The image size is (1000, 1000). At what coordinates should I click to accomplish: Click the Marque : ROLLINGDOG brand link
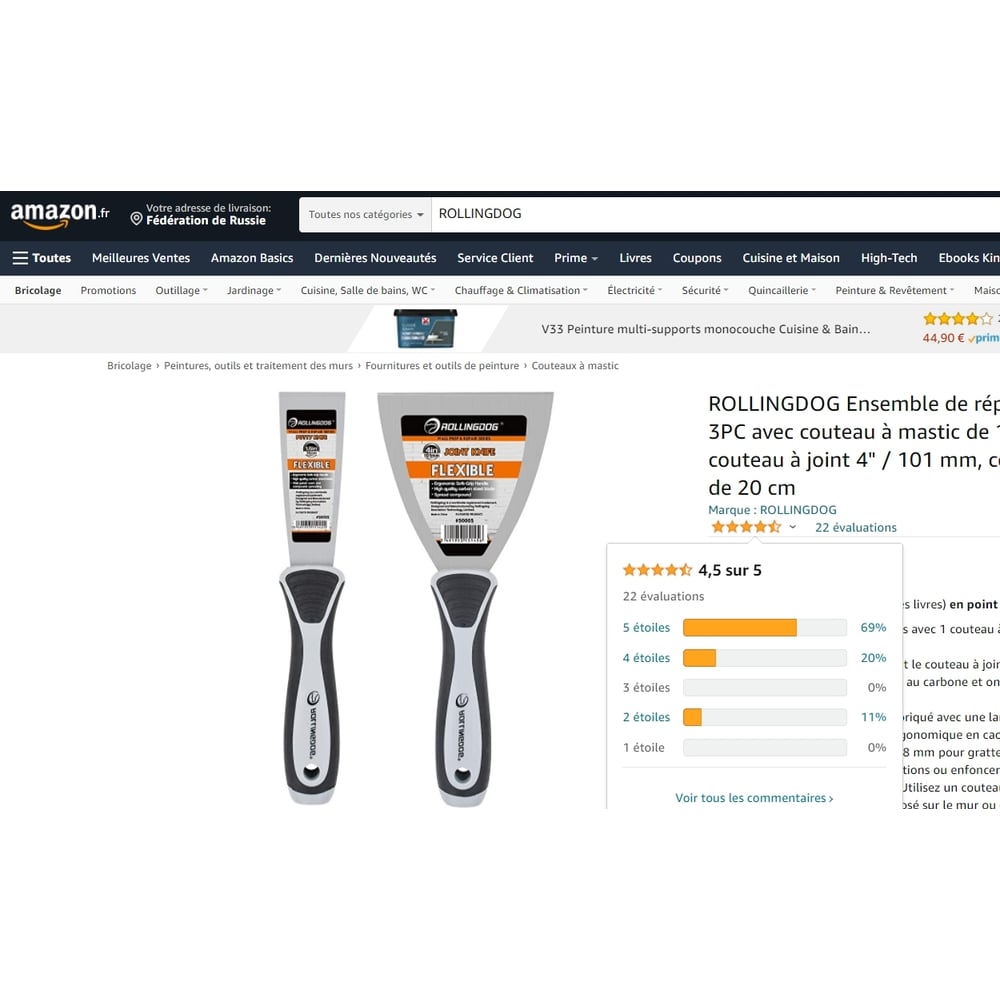[772, 510]
